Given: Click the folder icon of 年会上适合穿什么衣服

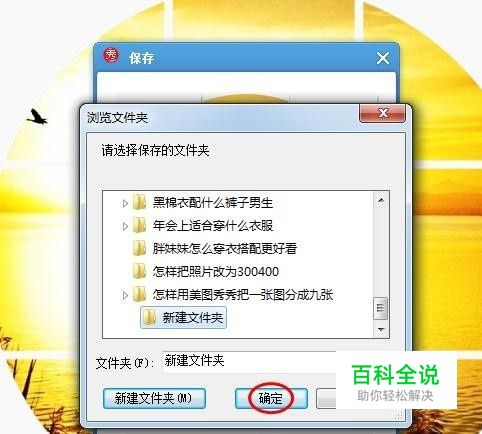Looking at the screenshot, I should coord(139,225).
